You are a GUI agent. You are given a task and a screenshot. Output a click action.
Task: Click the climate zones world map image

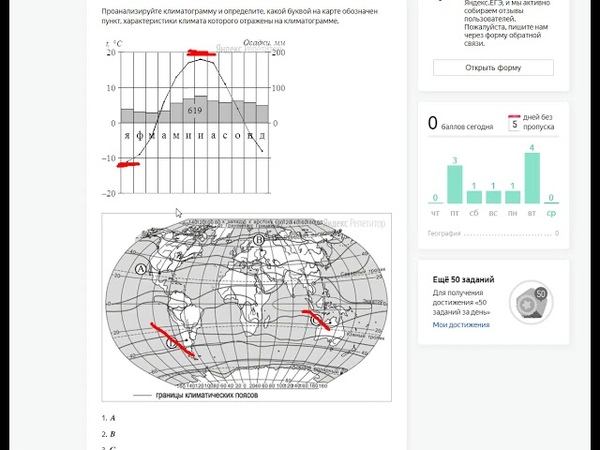(246, 307)
